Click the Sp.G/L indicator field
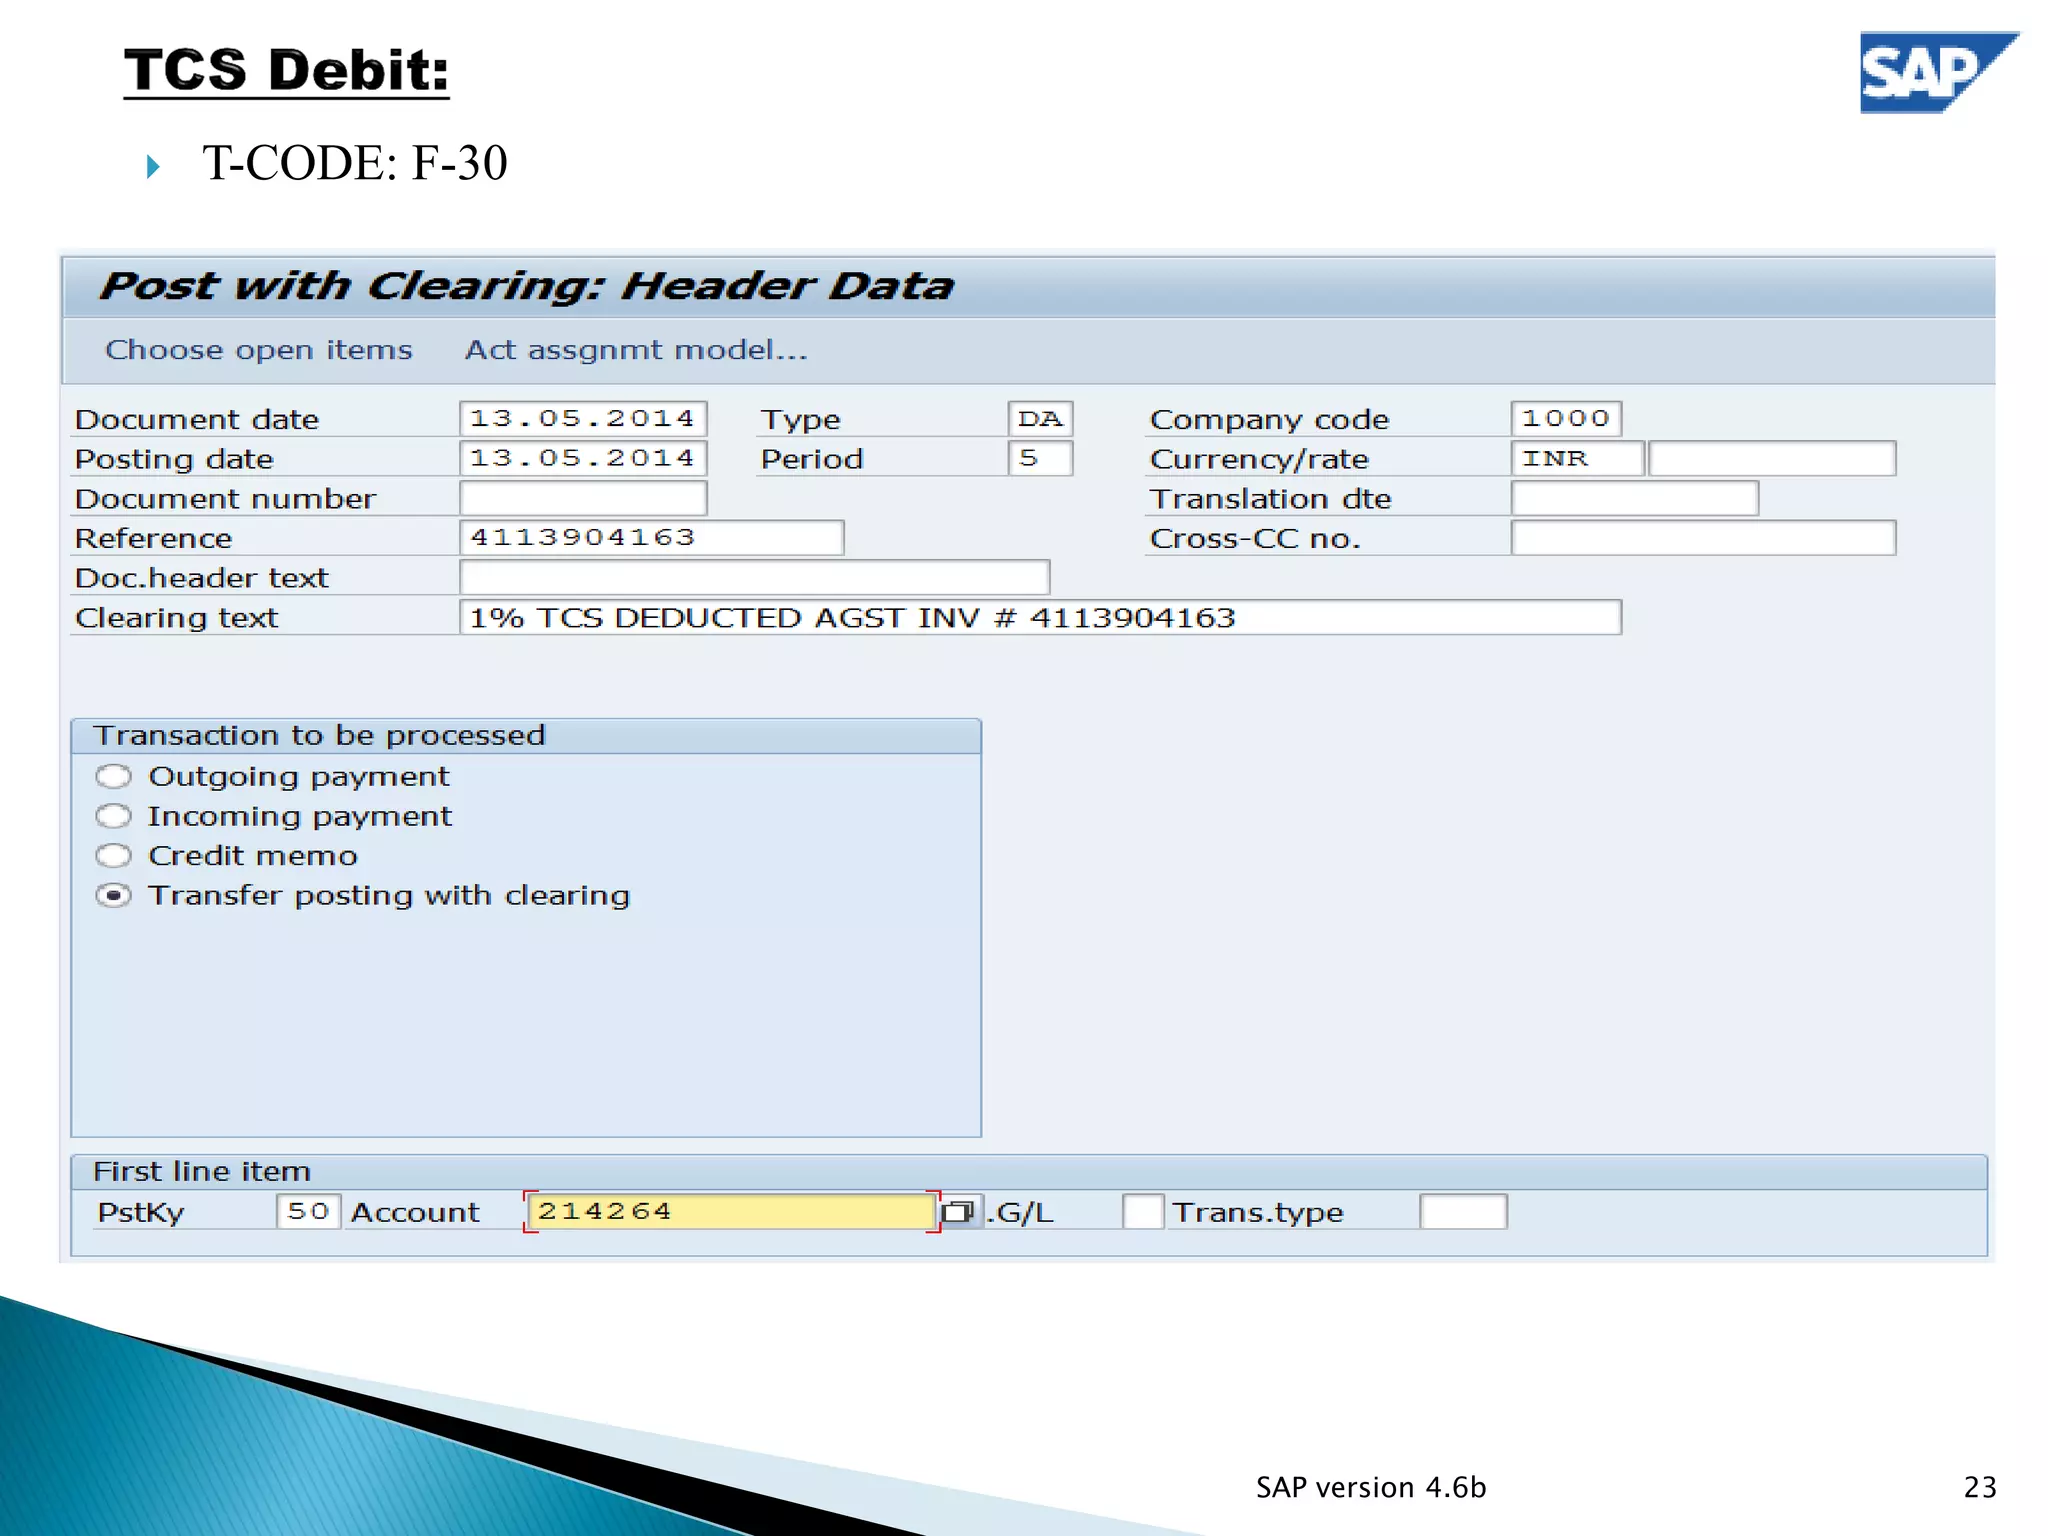 (x=1143, y=1212)
